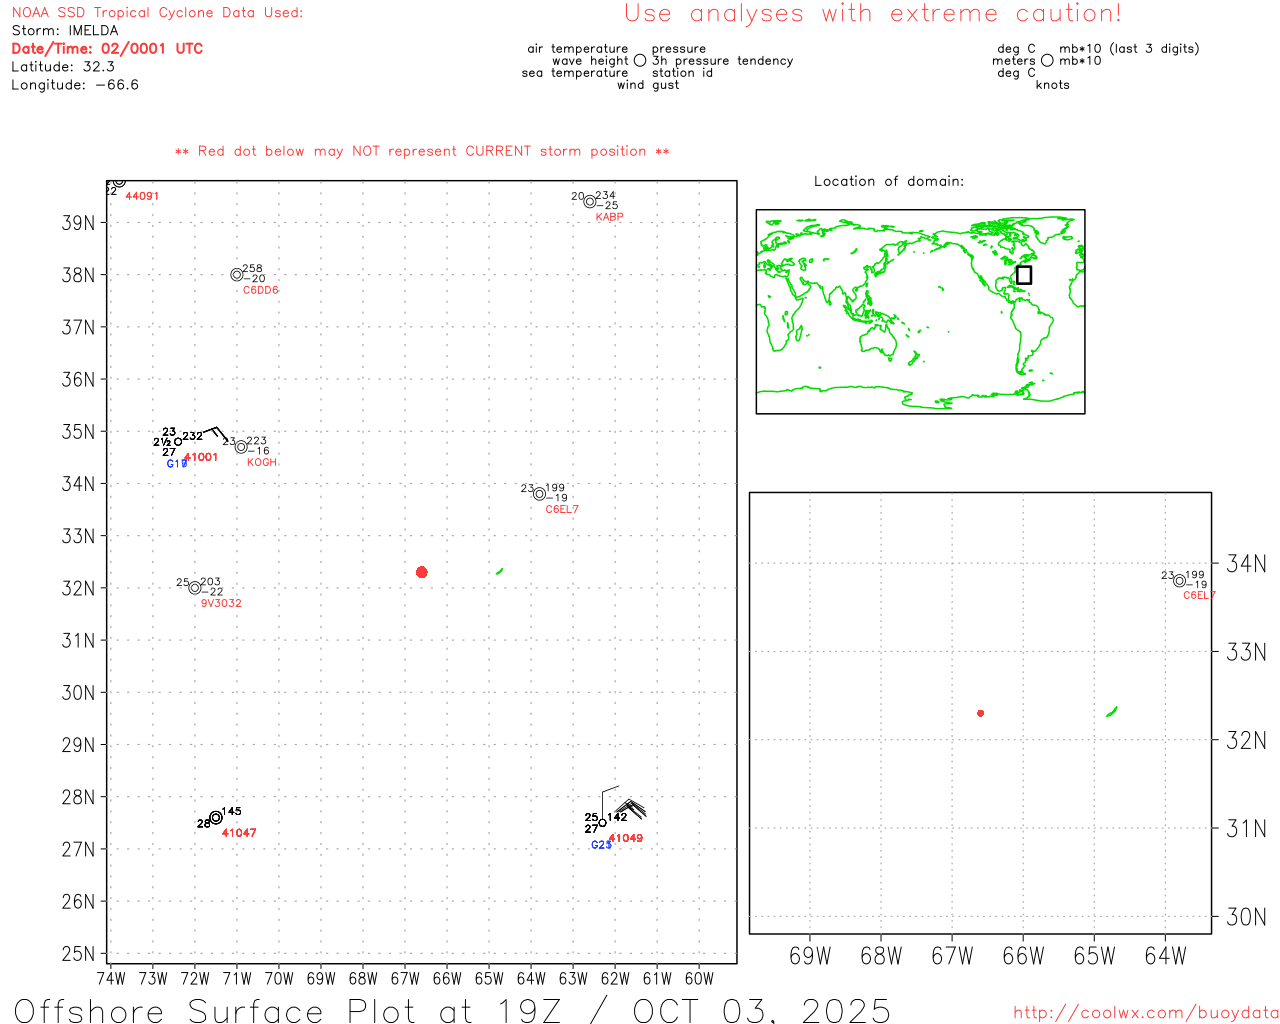Select the C6DD6 station circle marker

pyautogui.click(x=237, y=275)
